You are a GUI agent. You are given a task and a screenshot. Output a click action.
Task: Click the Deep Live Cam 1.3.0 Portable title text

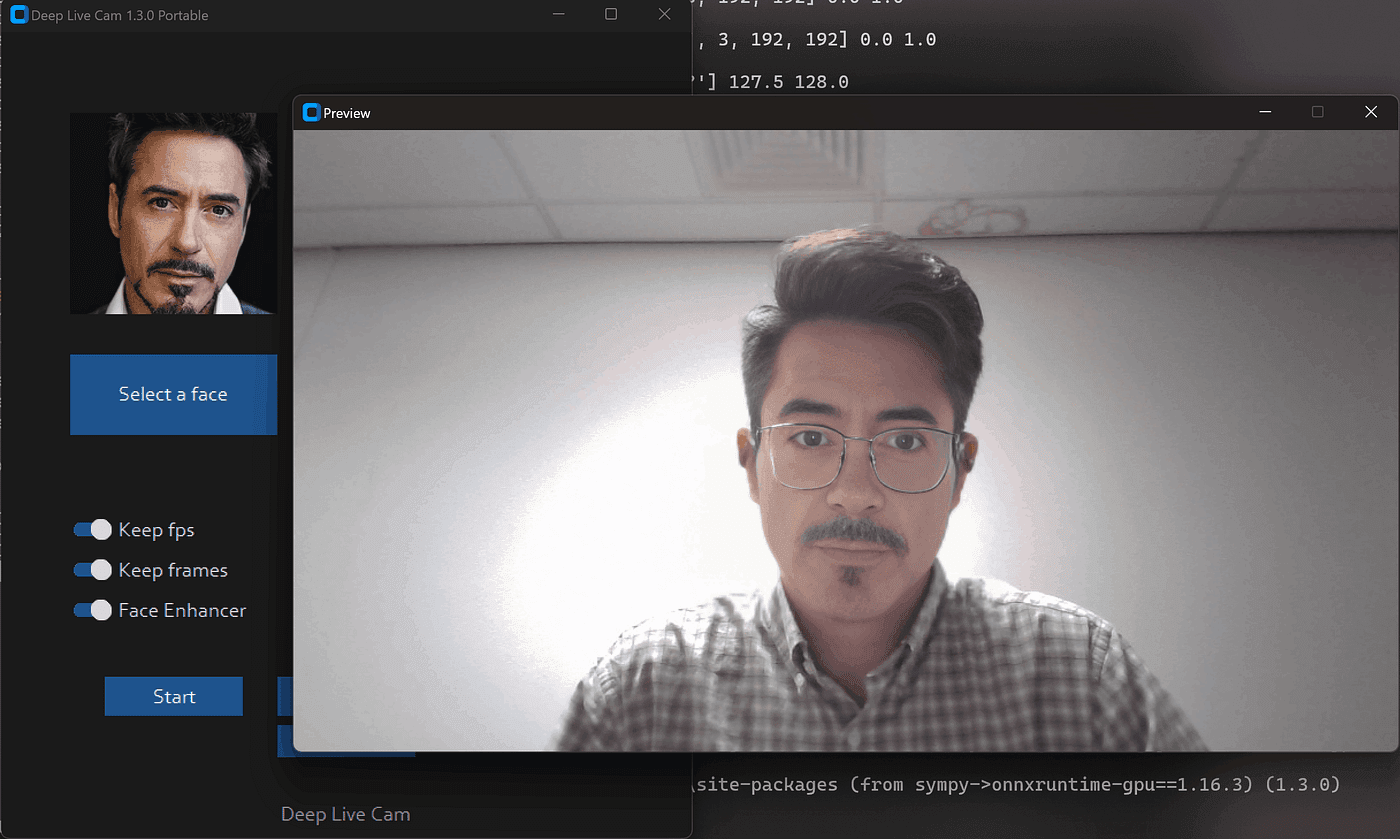[x=120, y=14]
